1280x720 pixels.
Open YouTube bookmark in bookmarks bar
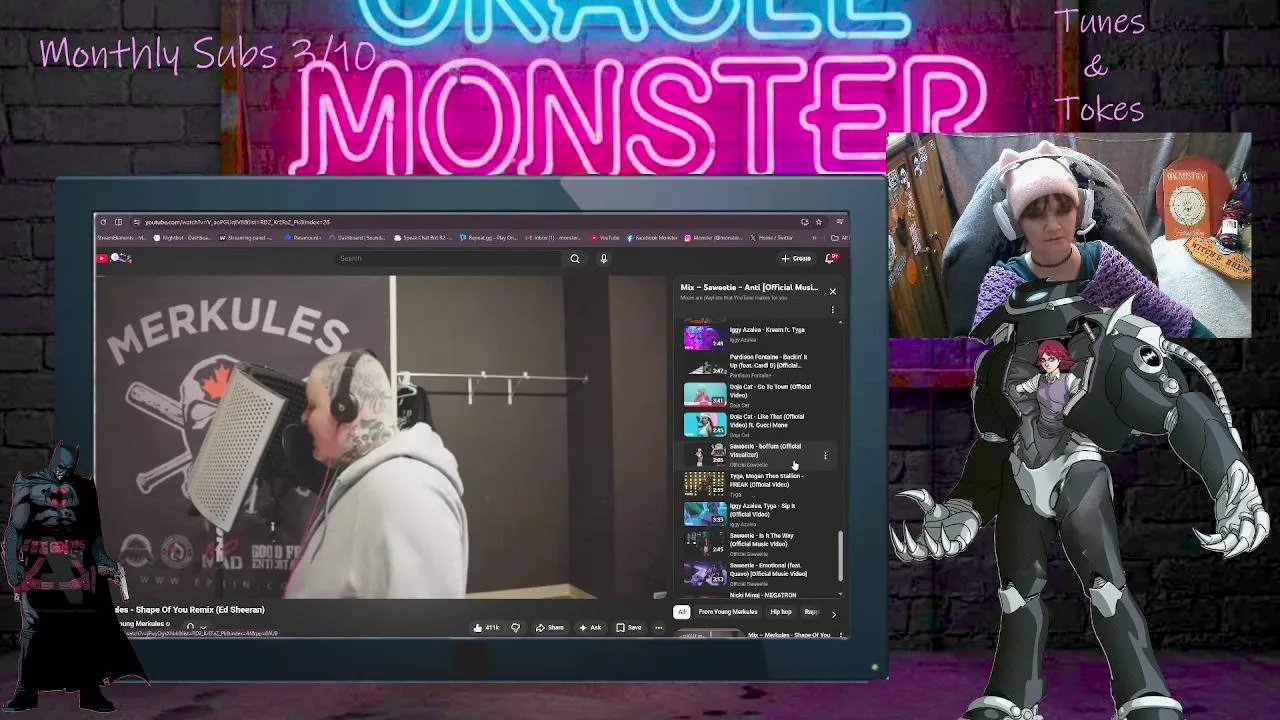(605, 238)
